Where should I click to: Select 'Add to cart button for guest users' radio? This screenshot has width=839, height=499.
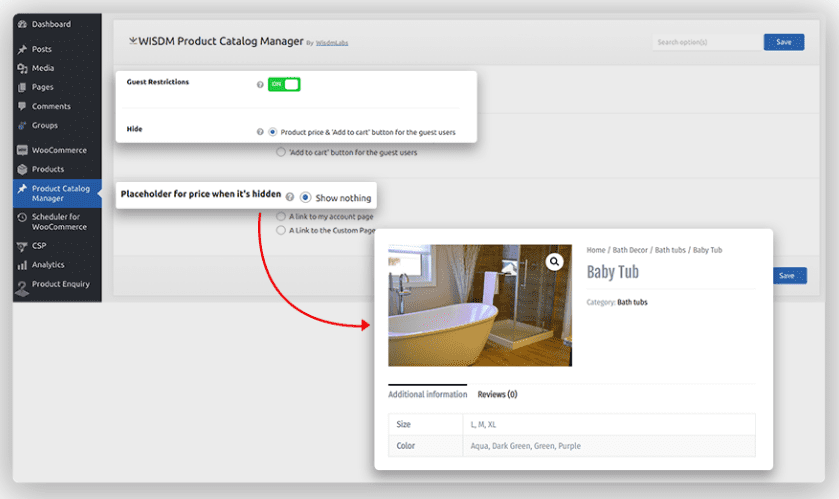coord(281,152)
